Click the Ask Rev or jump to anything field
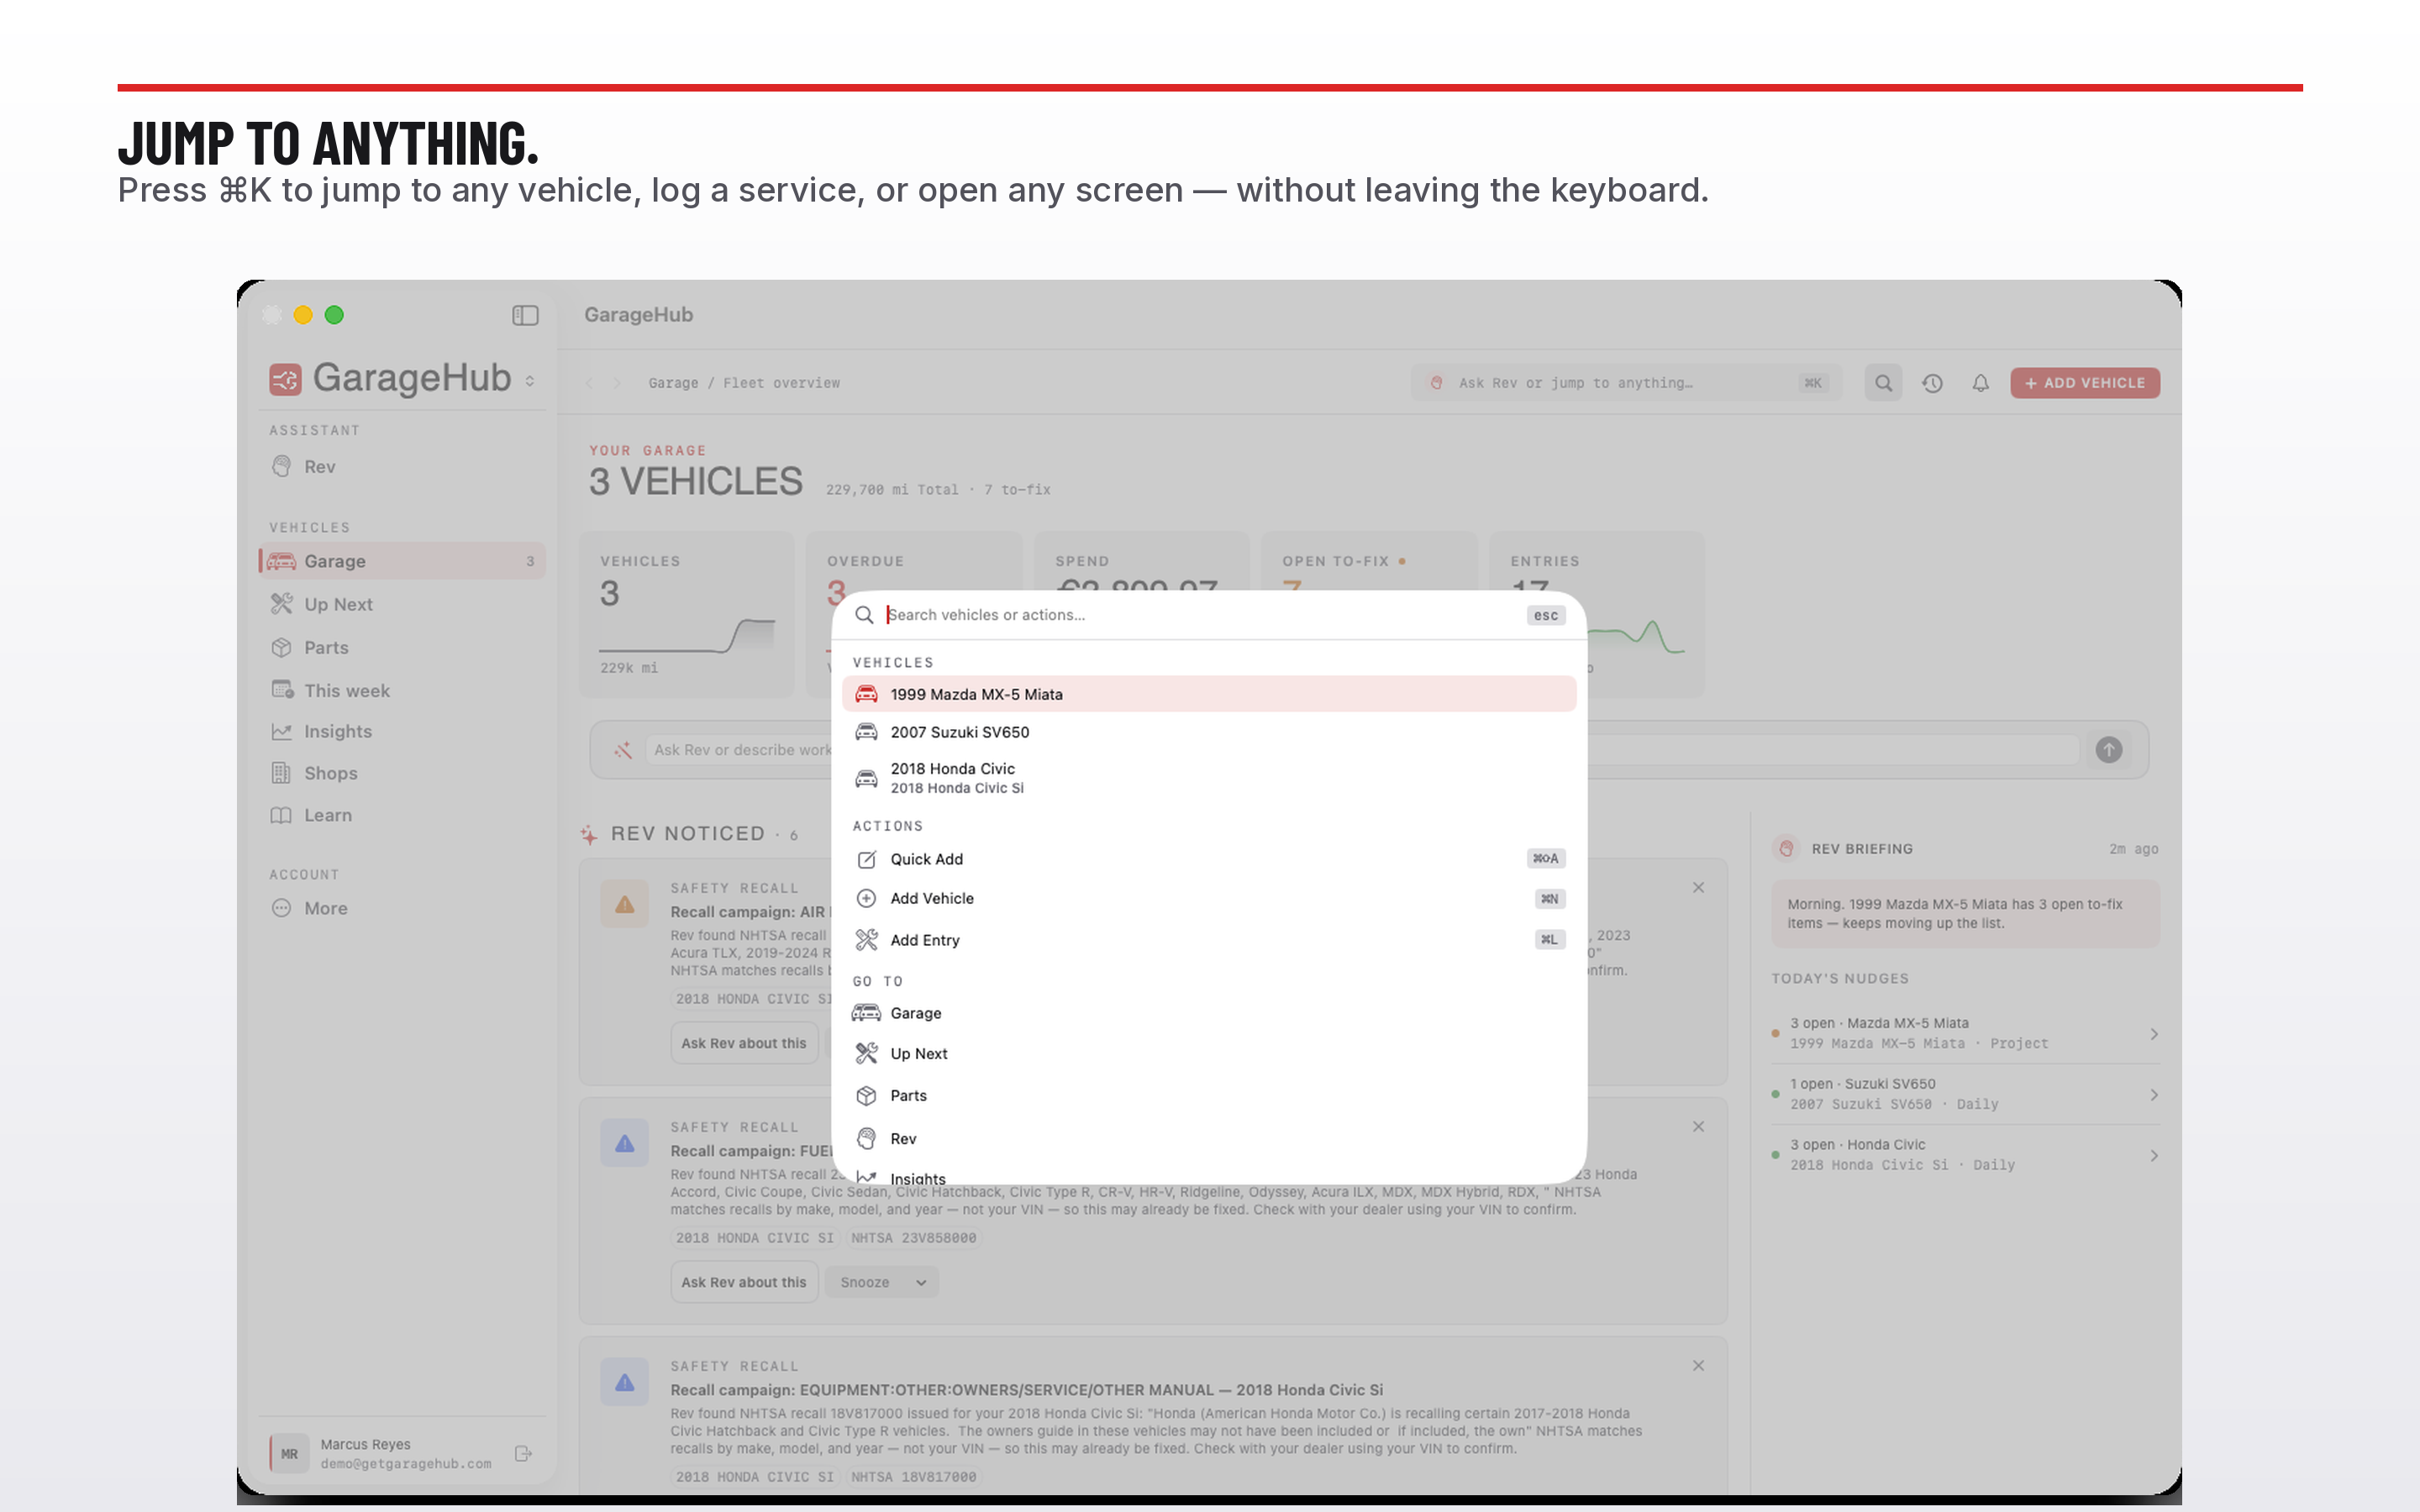2420x1512 pixels. pos(1626,383)
